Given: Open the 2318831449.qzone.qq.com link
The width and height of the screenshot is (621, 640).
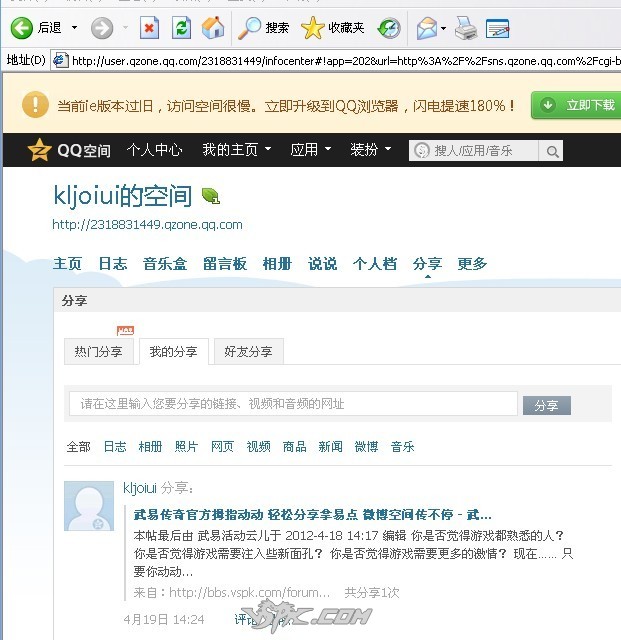Looking at the screenshot, I should (x=147, y=224).
